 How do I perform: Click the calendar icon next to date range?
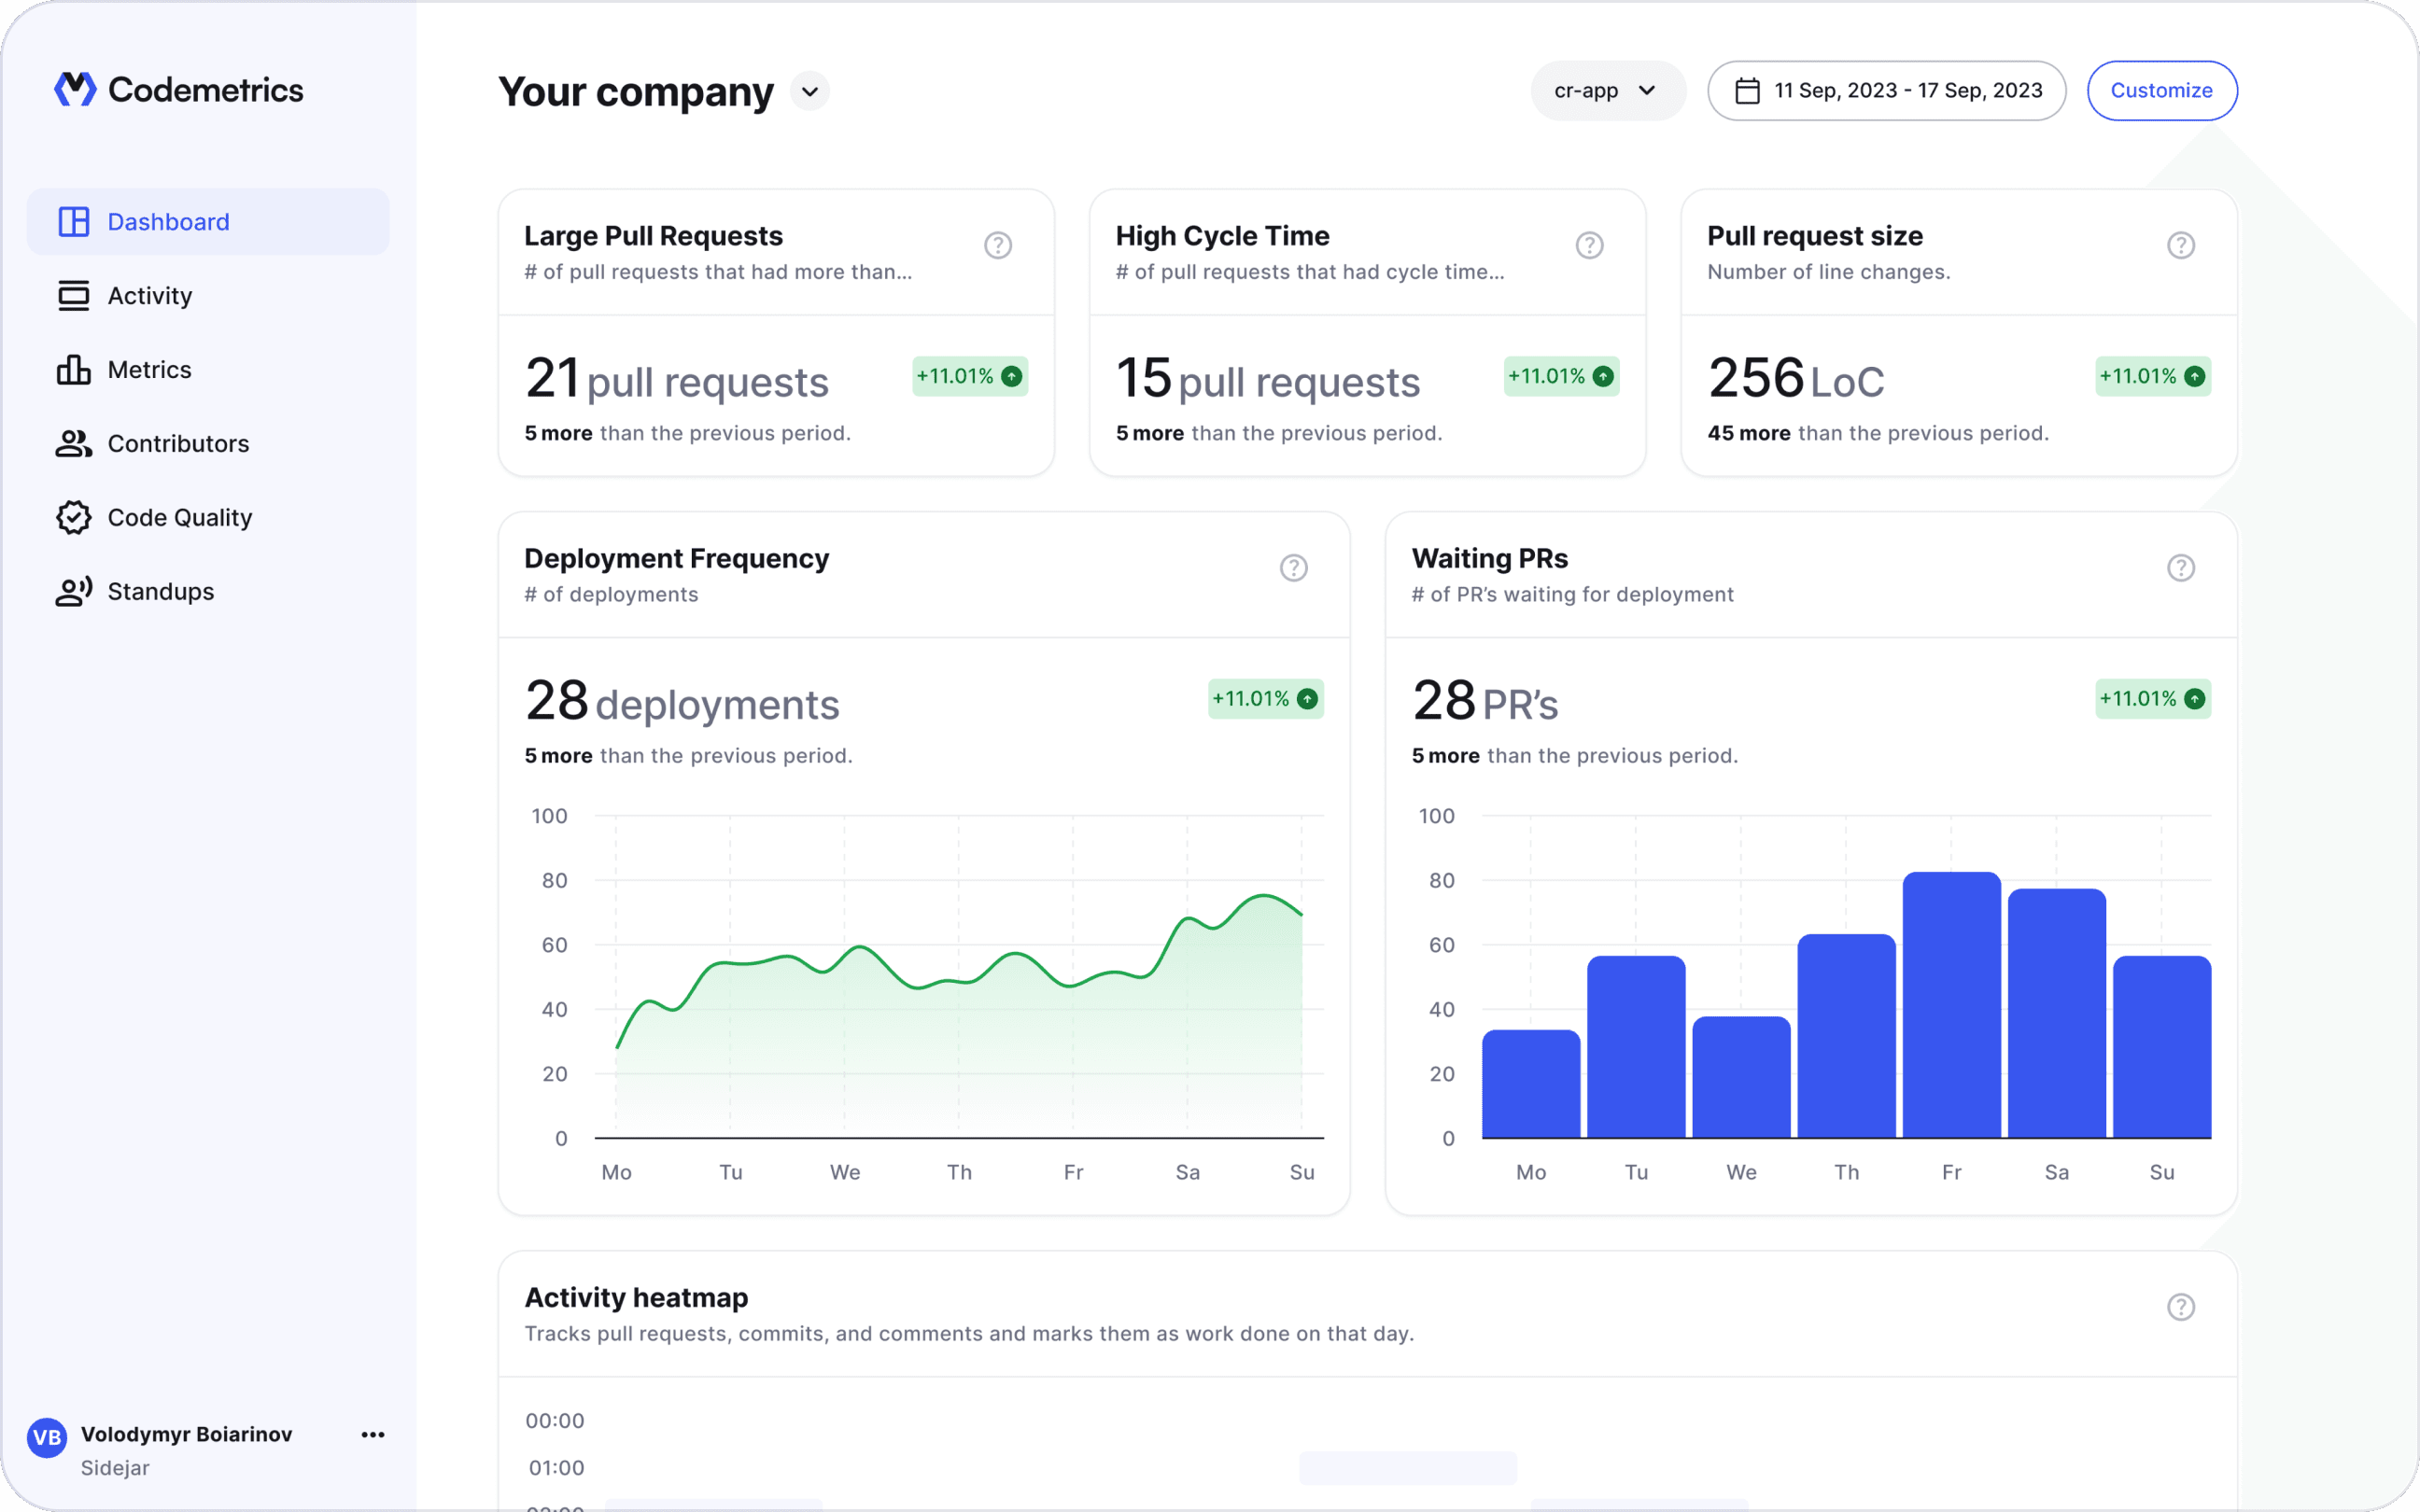pyautogui.click(x=1746, y=89)
